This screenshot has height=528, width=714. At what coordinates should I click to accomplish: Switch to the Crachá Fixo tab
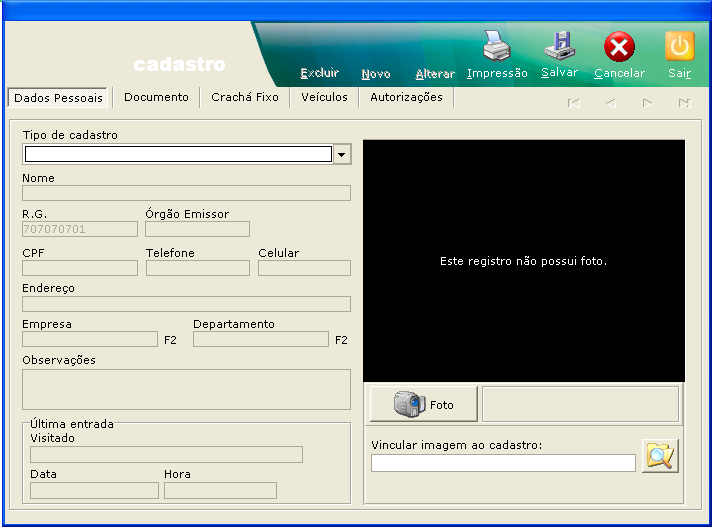pyautogui.click(x=245, y=97)
